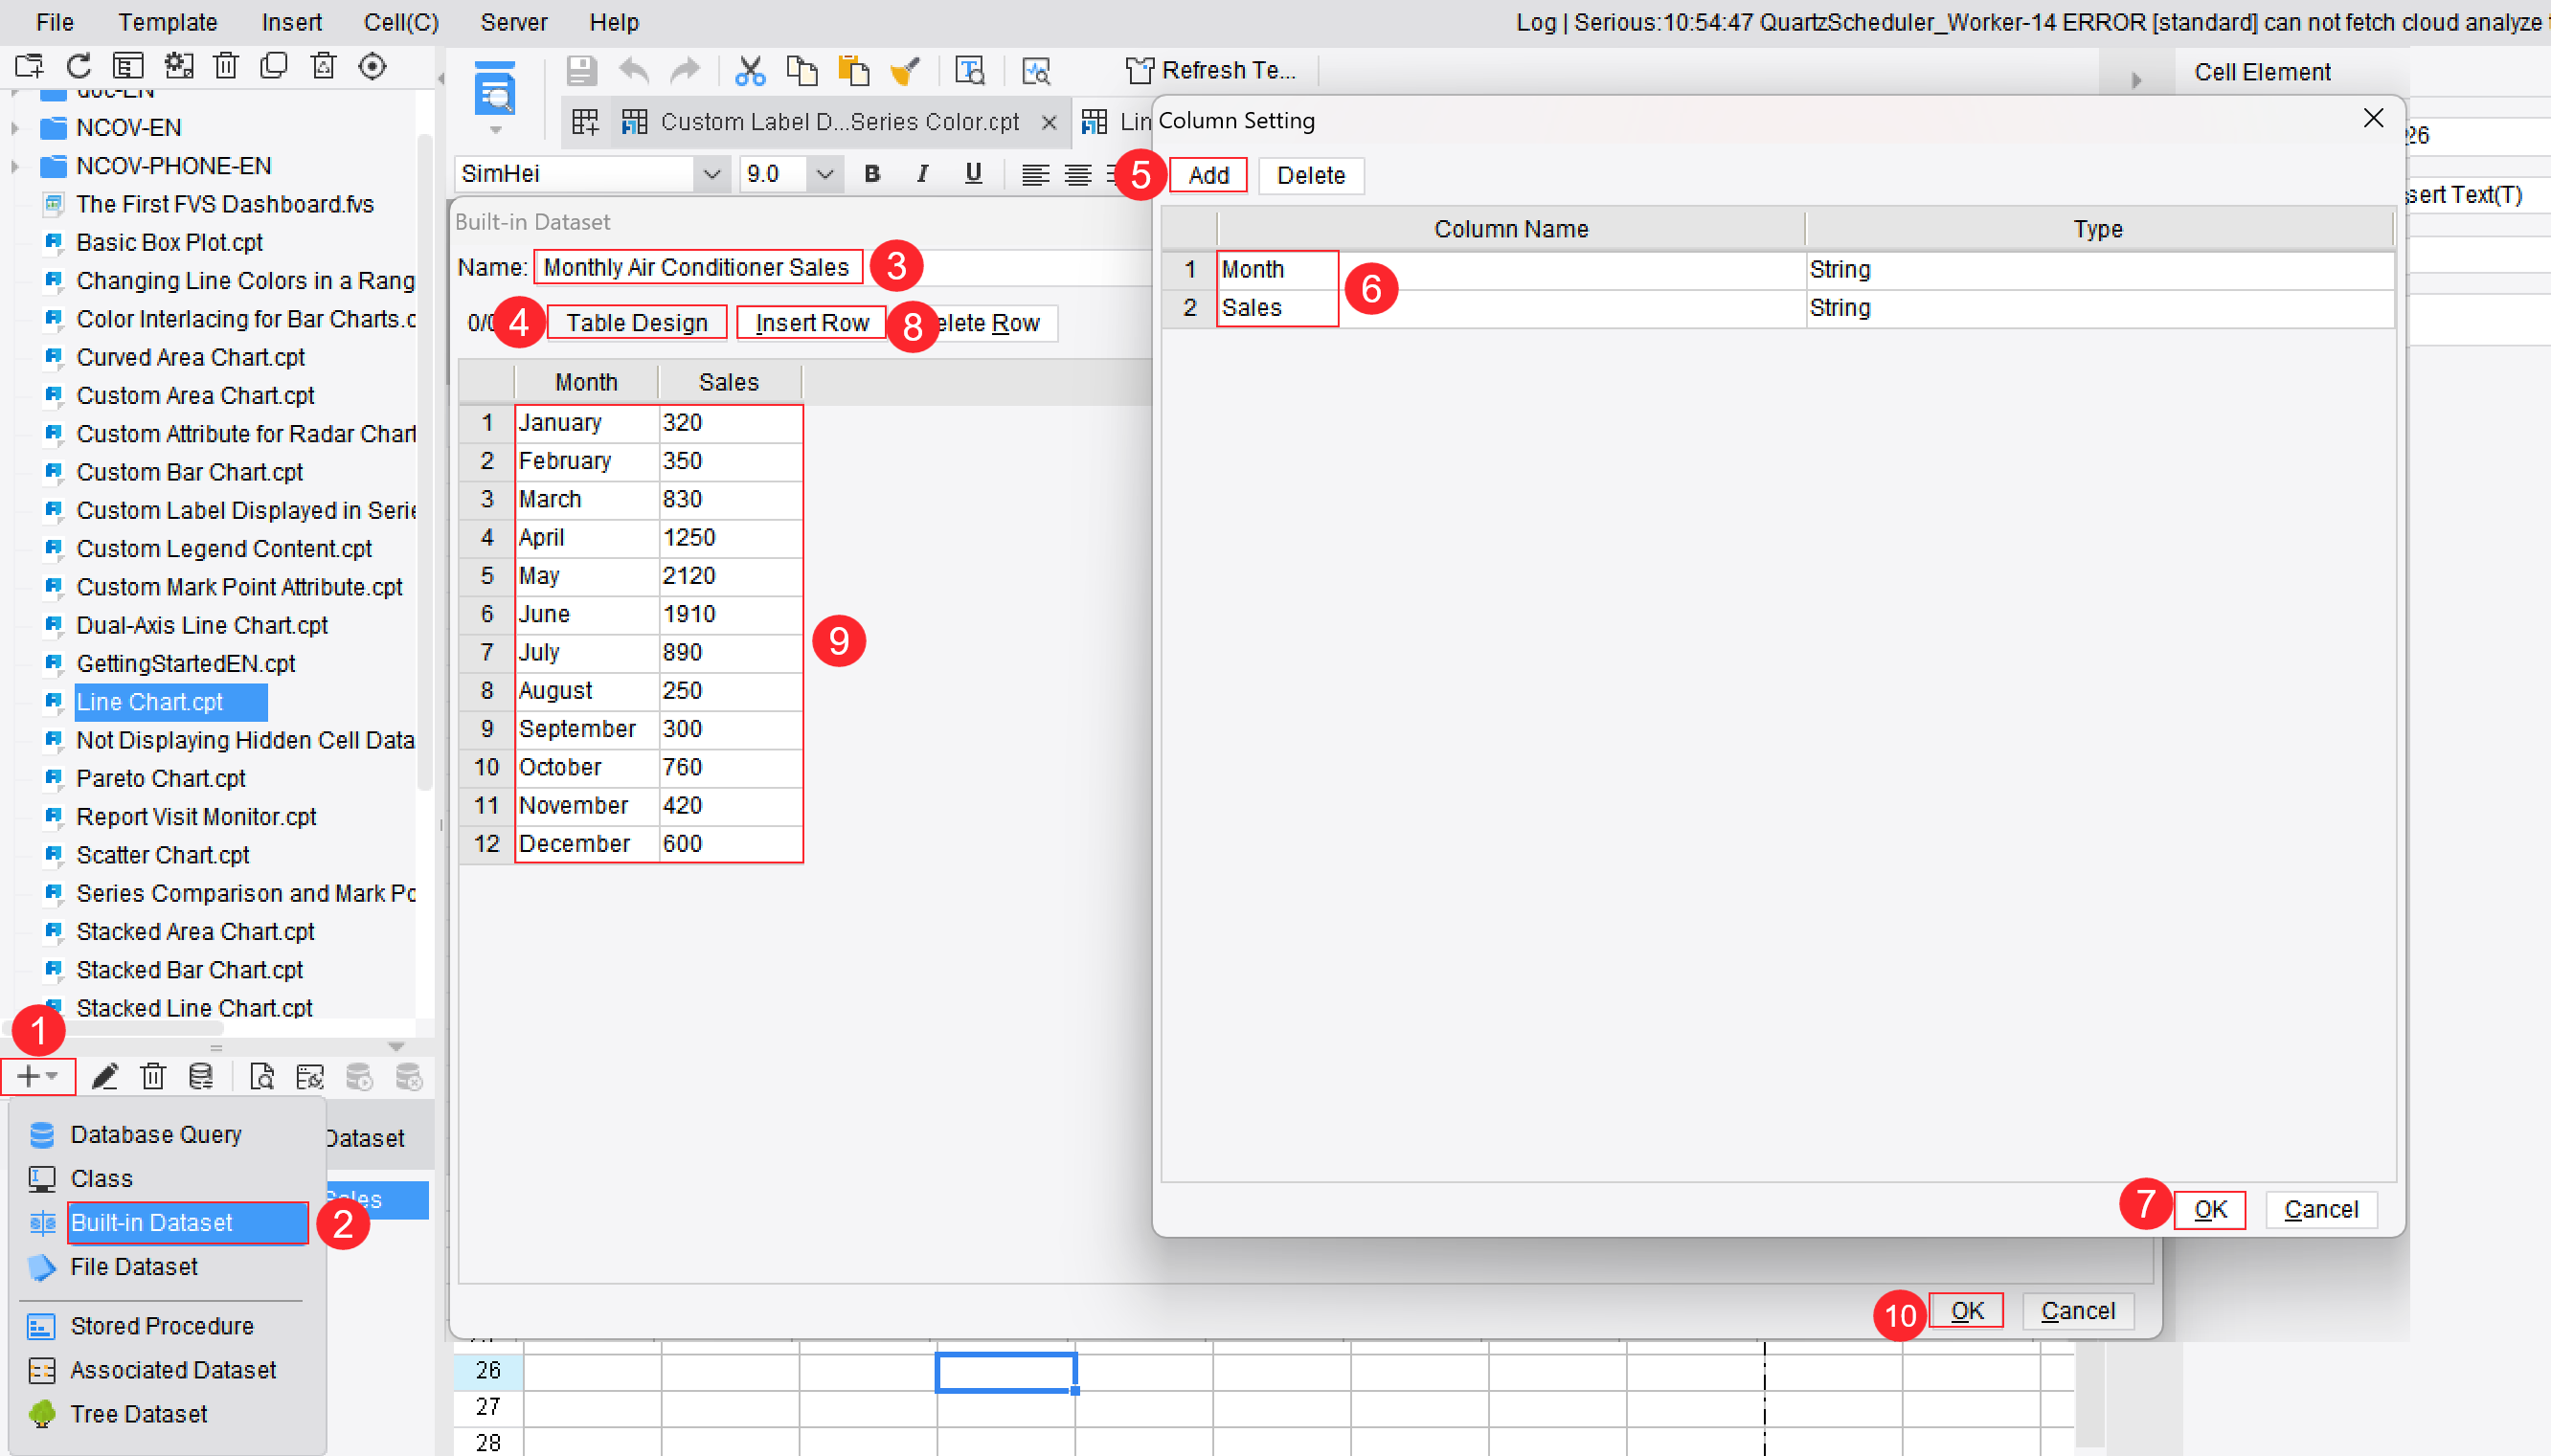Select Line Chart.cpt in file tree
This screenshot has width=2551, height=1456.
(x=150, y=702)
